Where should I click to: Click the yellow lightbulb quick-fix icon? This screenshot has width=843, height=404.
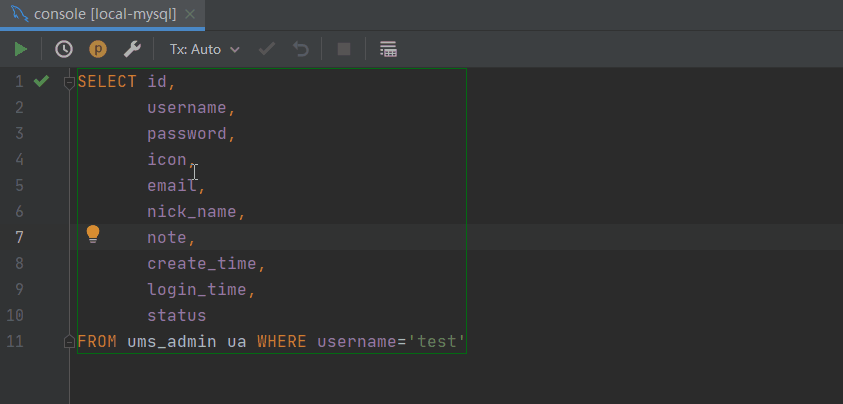tap(93, 235)
